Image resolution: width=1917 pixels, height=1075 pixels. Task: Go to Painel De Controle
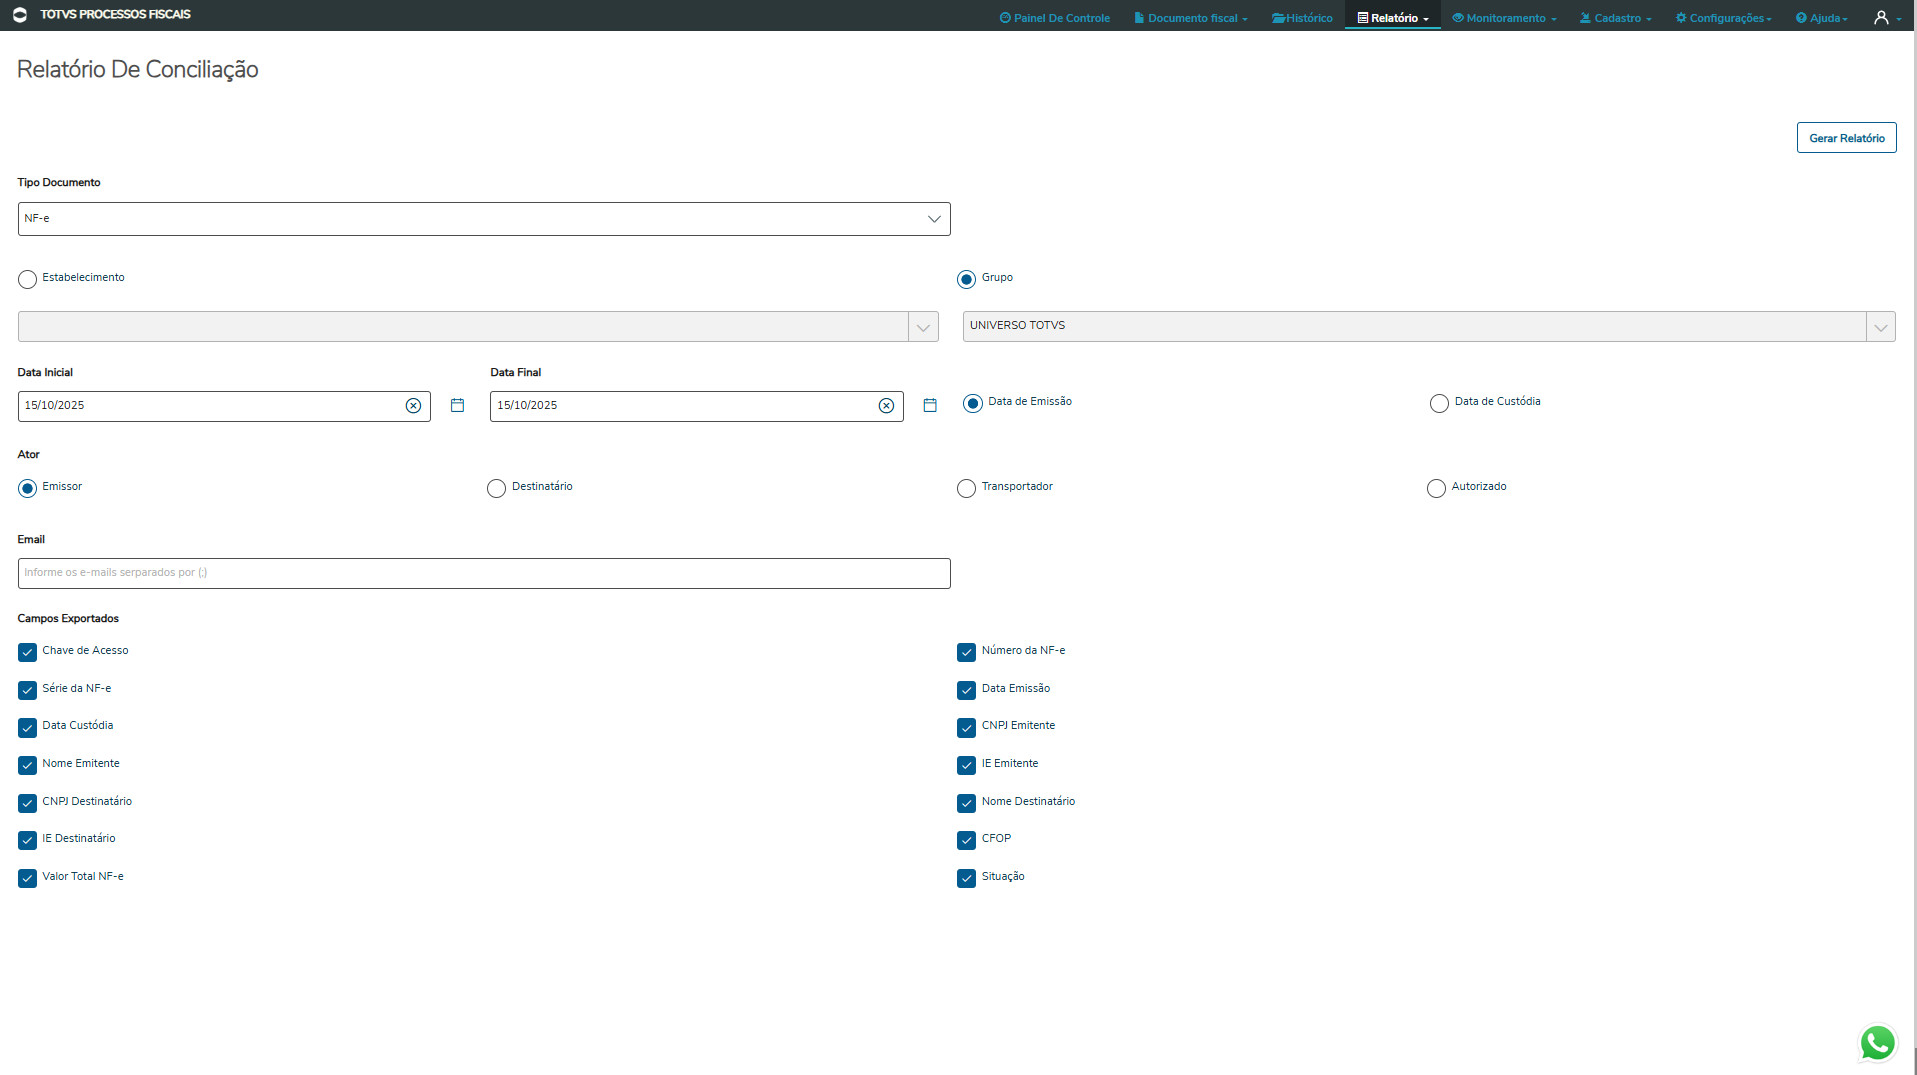(1055, 18)
